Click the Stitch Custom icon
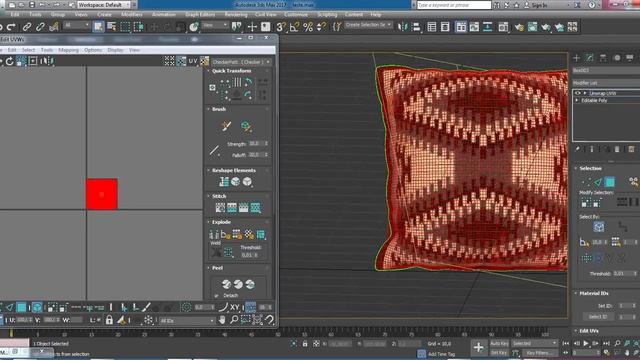 coord(255,208)
